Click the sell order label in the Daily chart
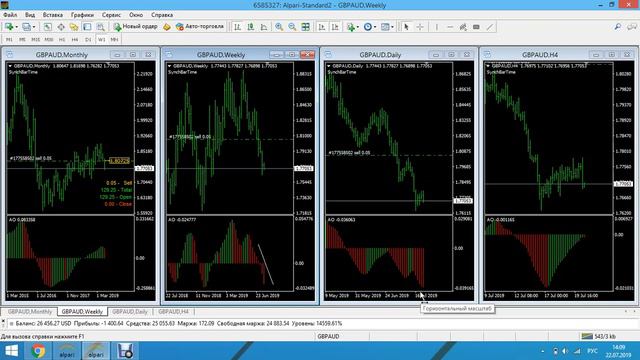 point(350,153)
